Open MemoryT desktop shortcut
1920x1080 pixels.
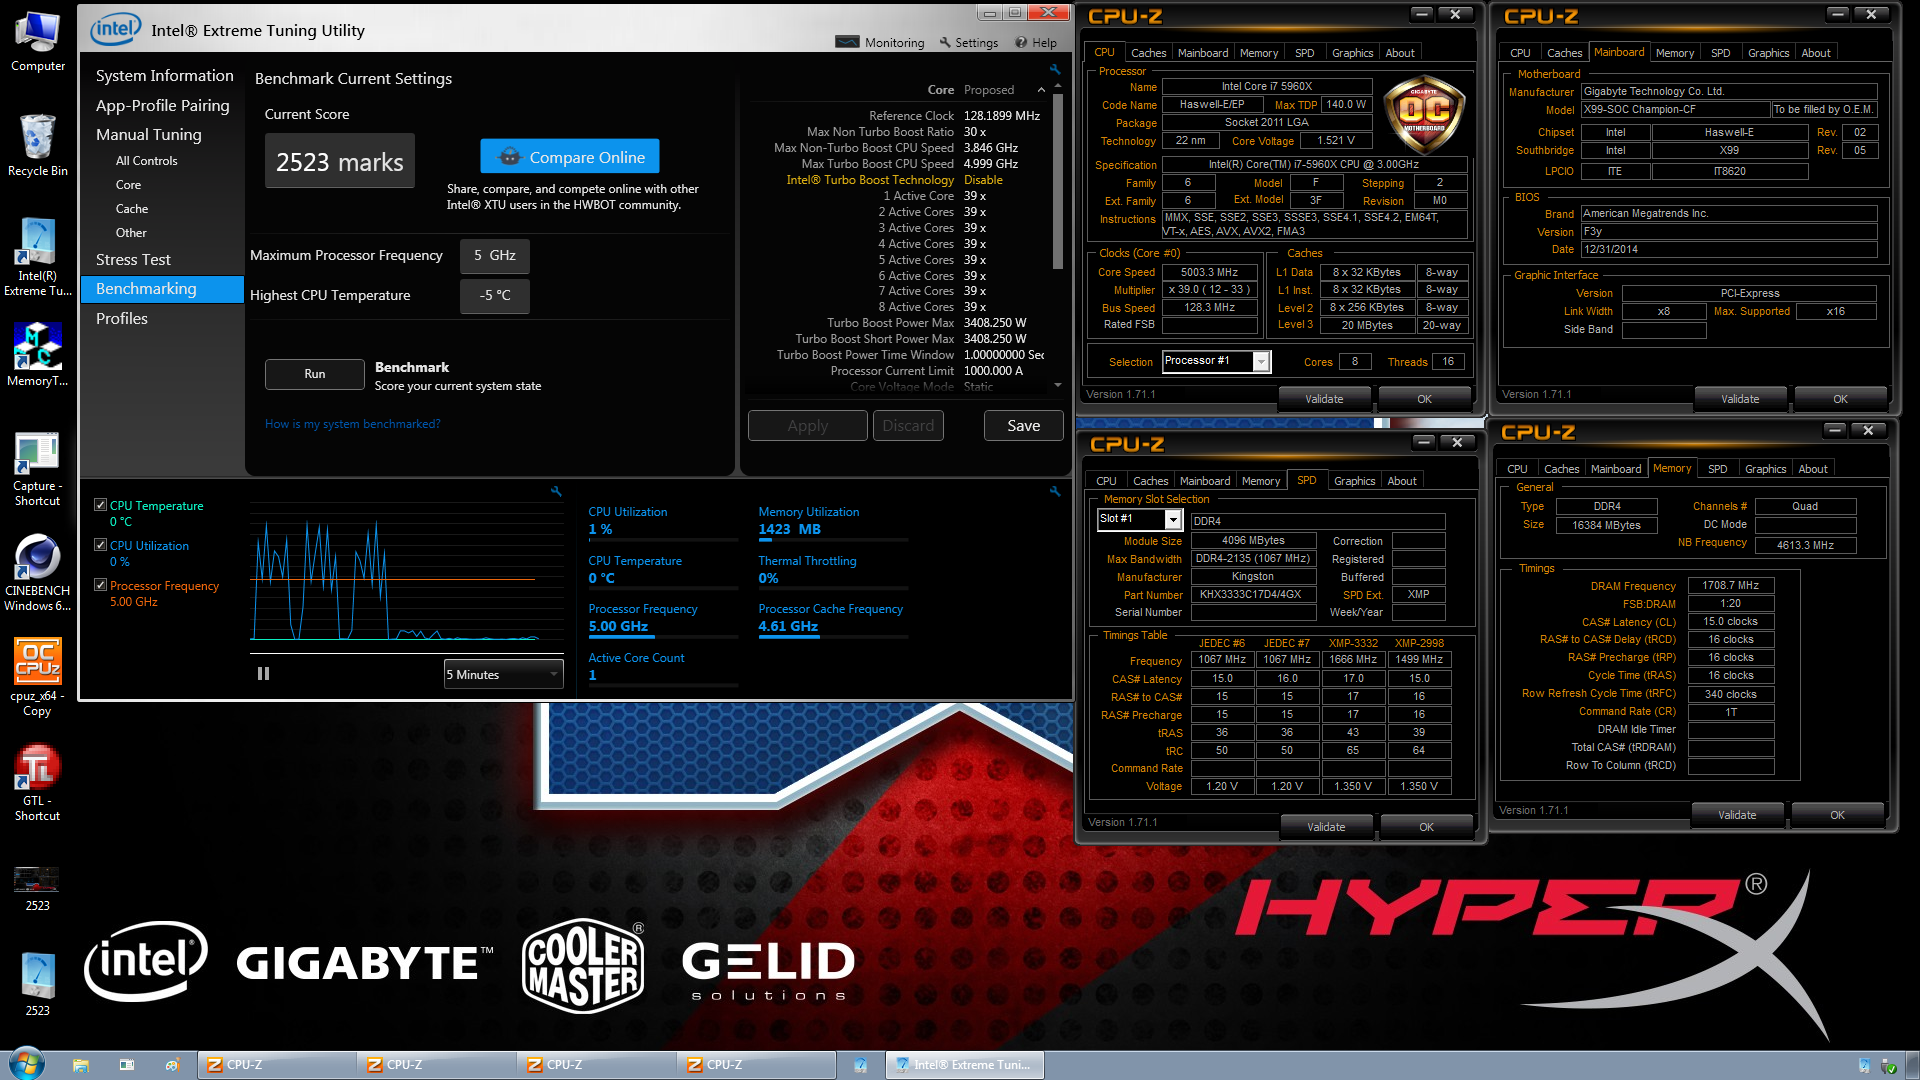point(37,355)
